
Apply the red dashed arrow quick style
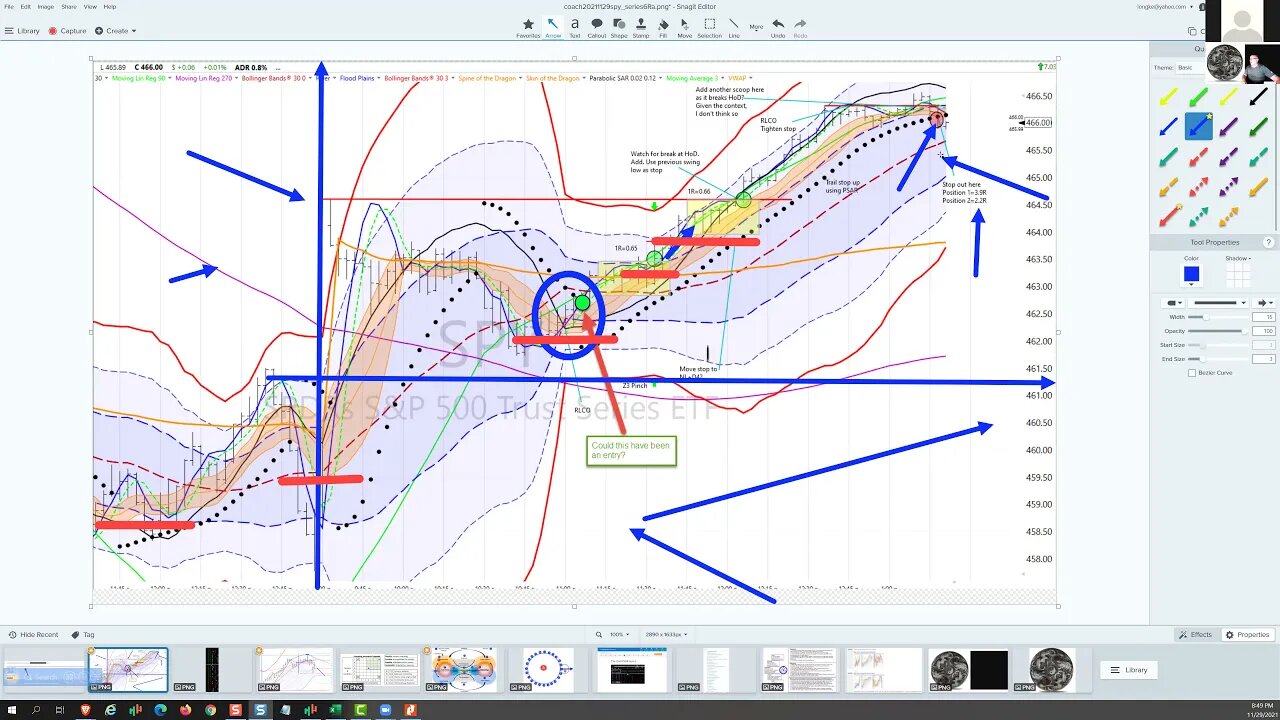(1198, 157)
